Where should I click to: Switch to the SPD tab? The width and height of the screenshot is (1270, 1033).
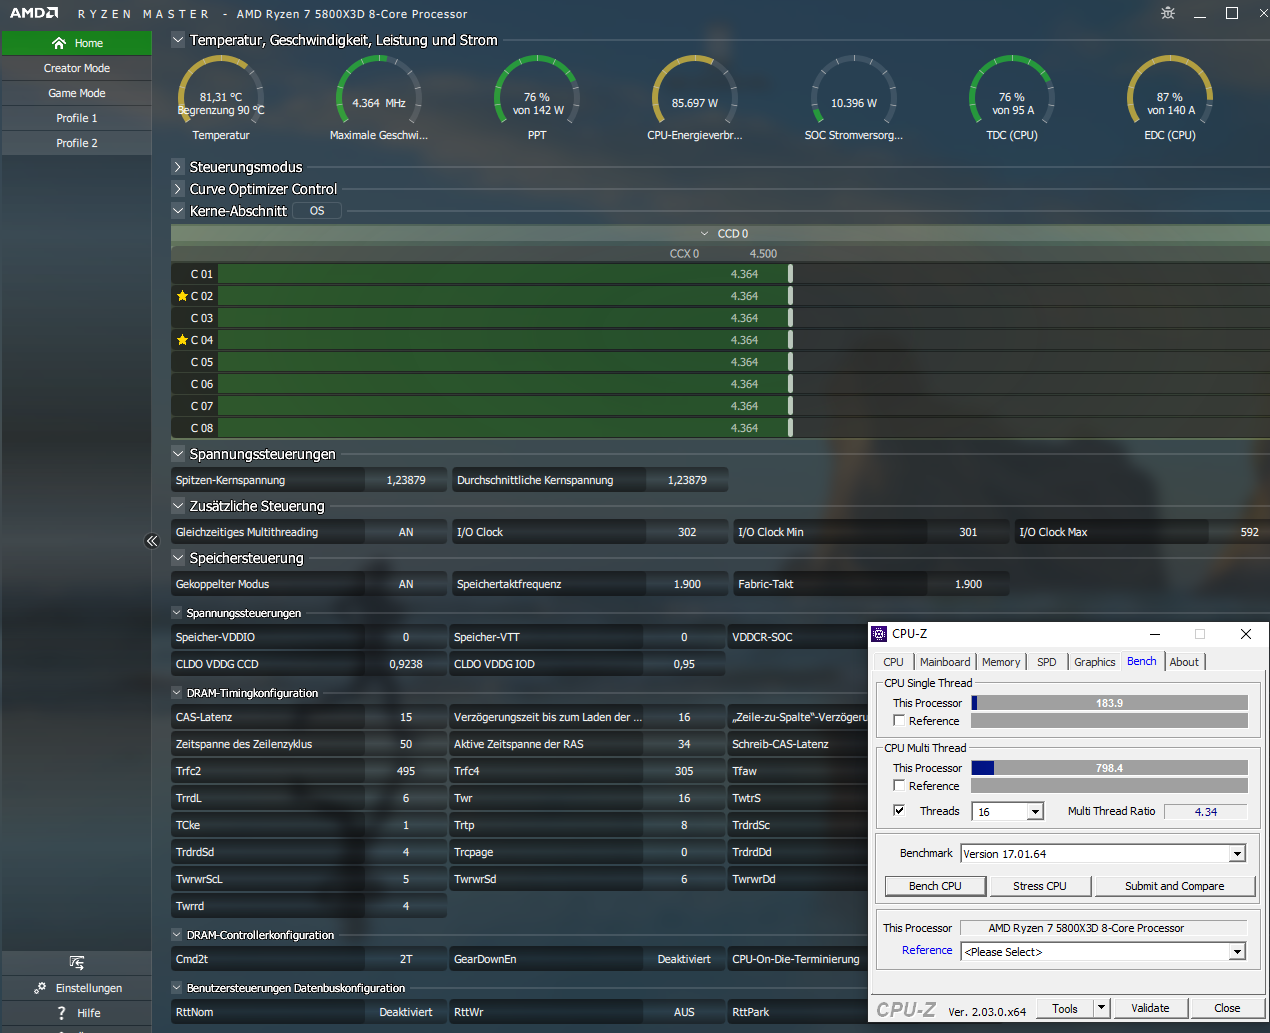[1047, 662]
